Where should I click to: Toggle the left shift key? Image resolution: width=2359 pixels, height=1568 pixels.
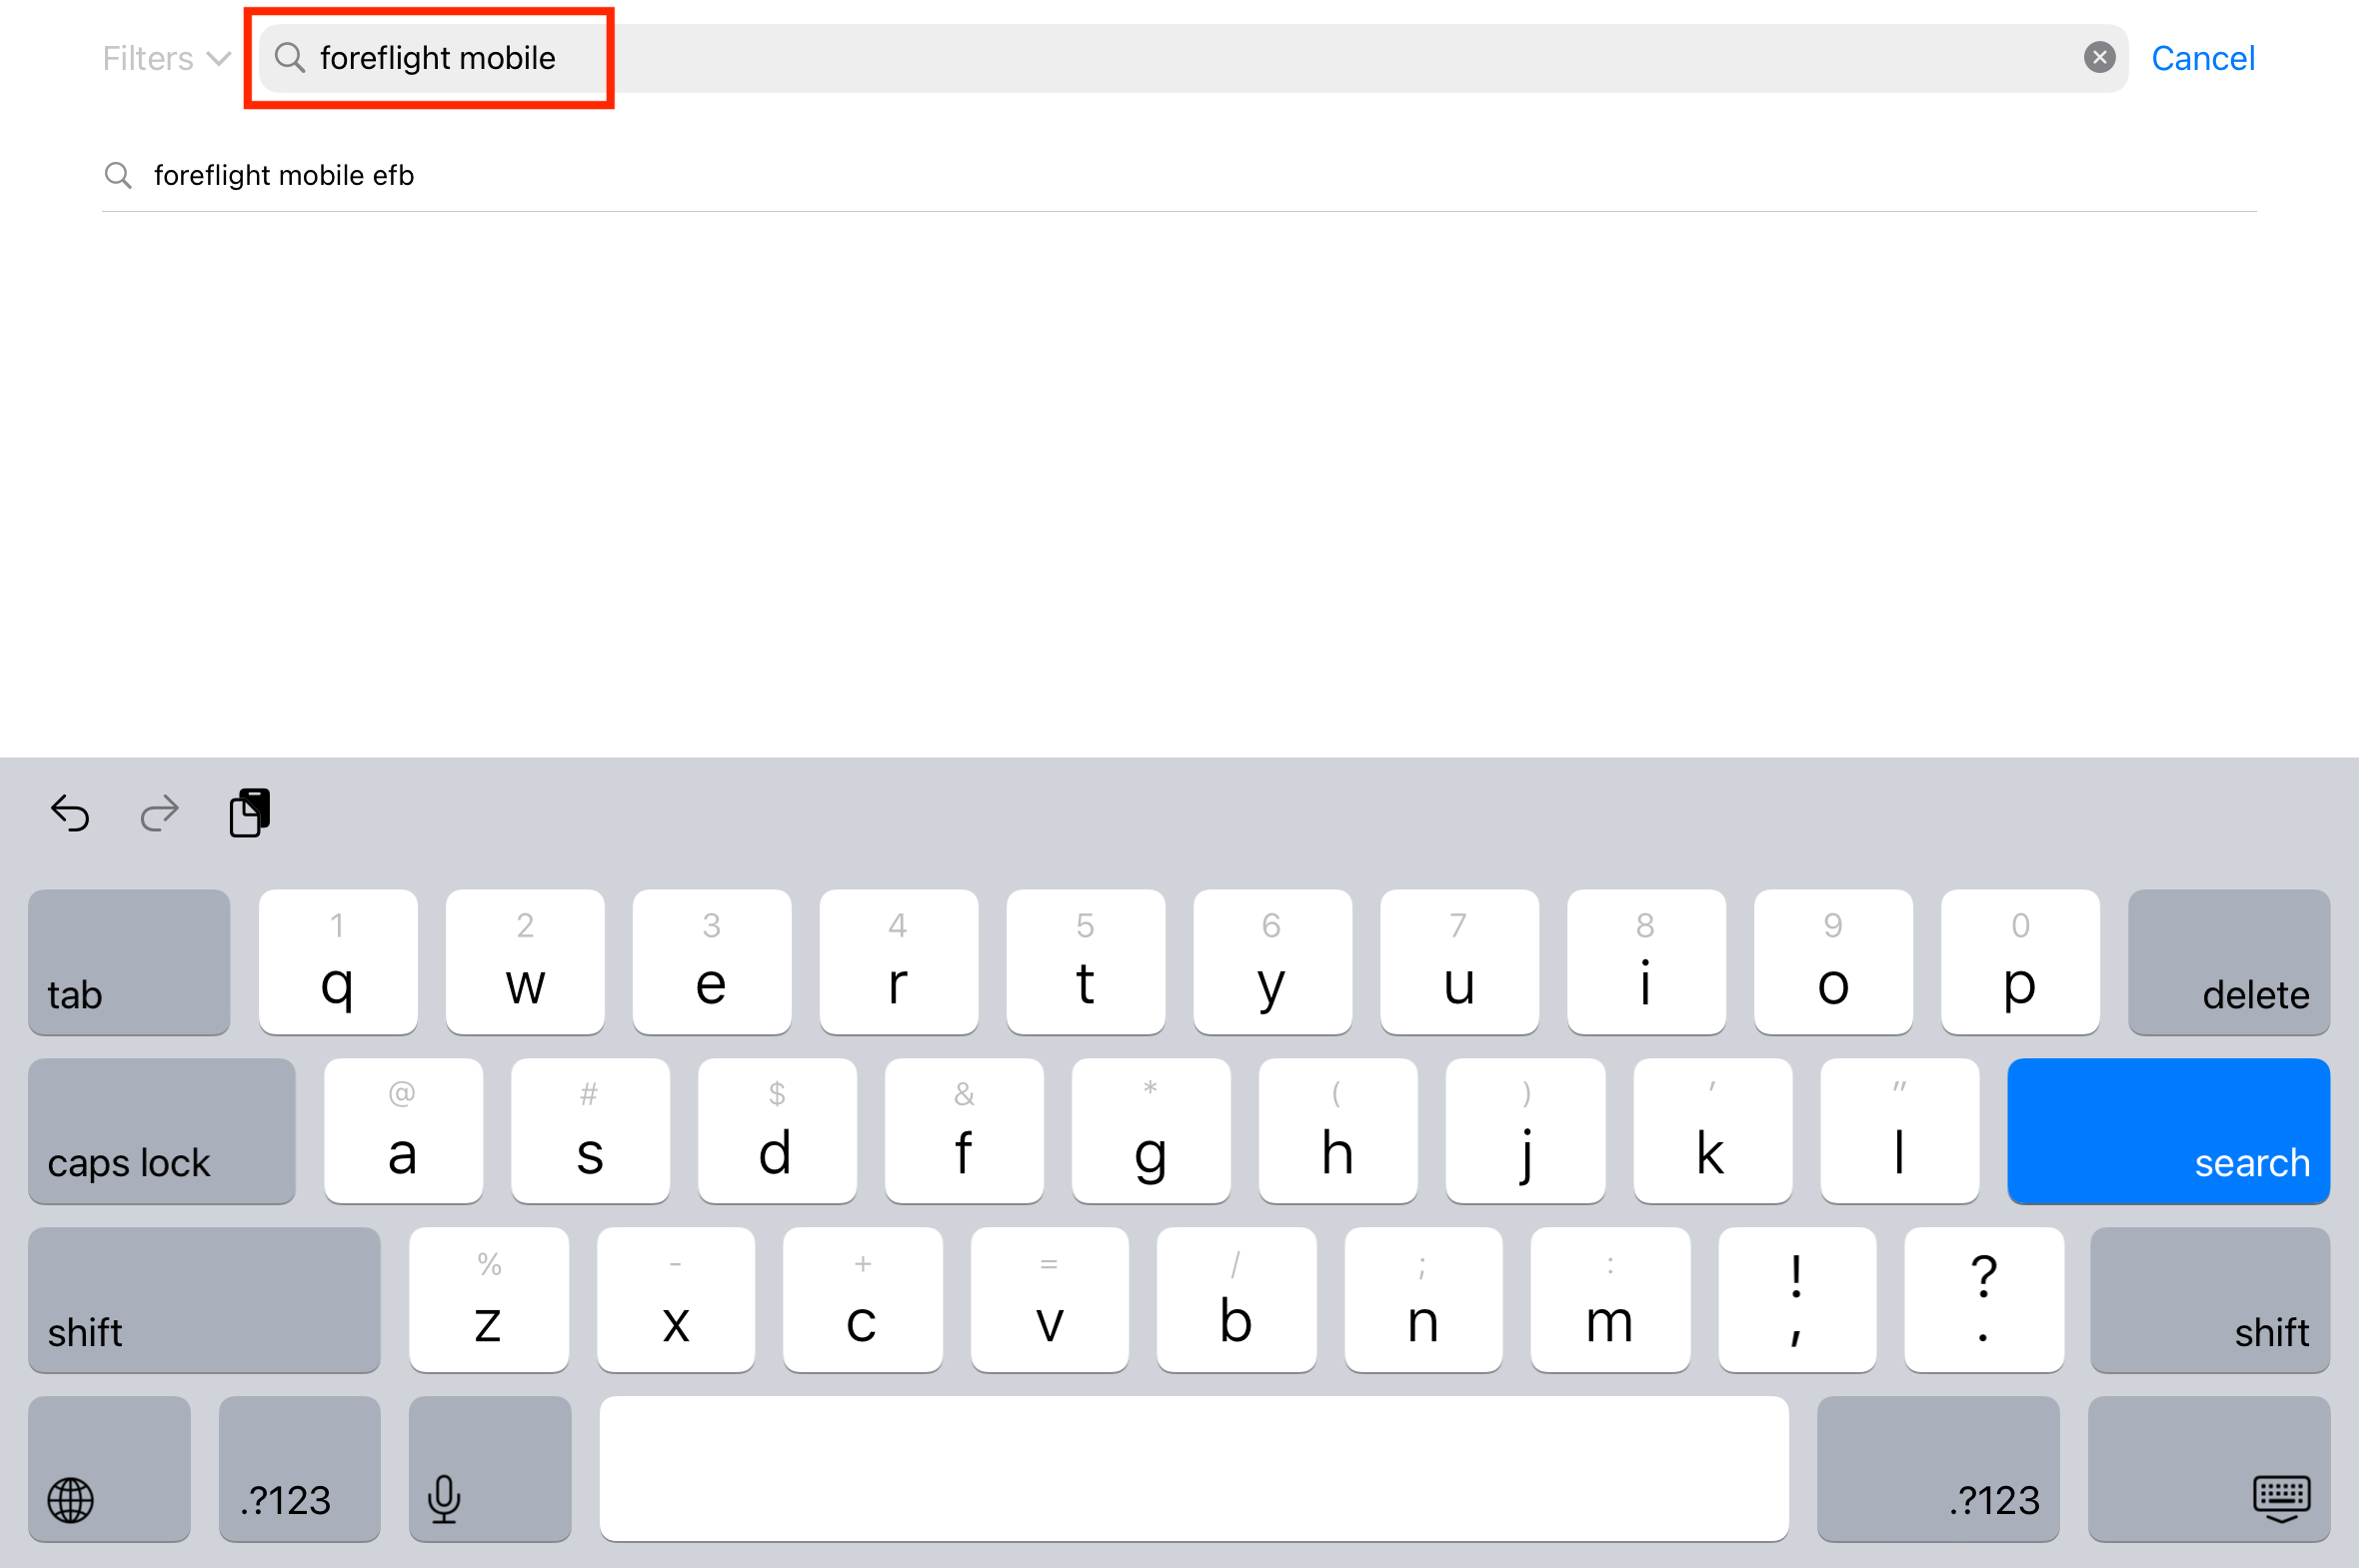pos(204,1300)
